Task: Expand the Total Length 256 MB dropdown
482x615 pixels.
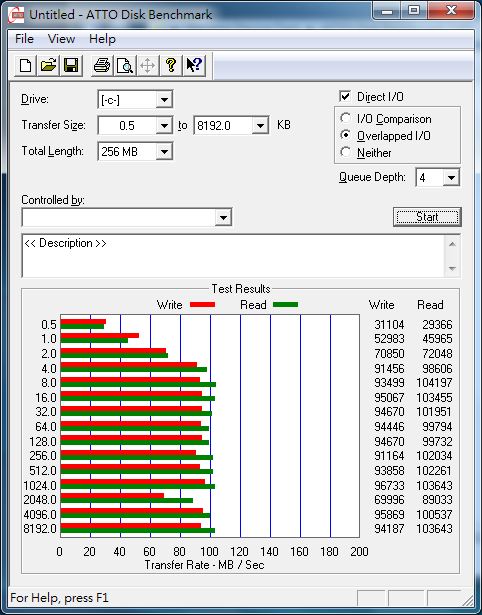Action: pos(164,151)
